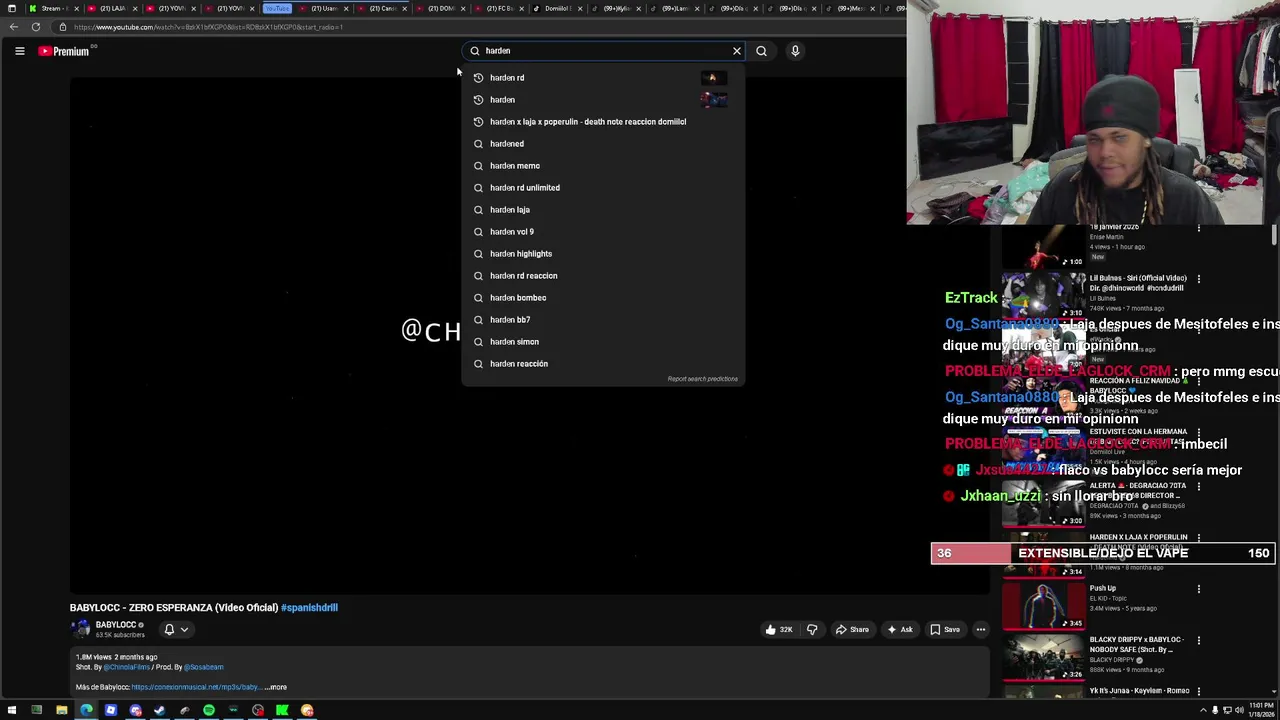Click the YouTube Premium logo

[64, 51]
